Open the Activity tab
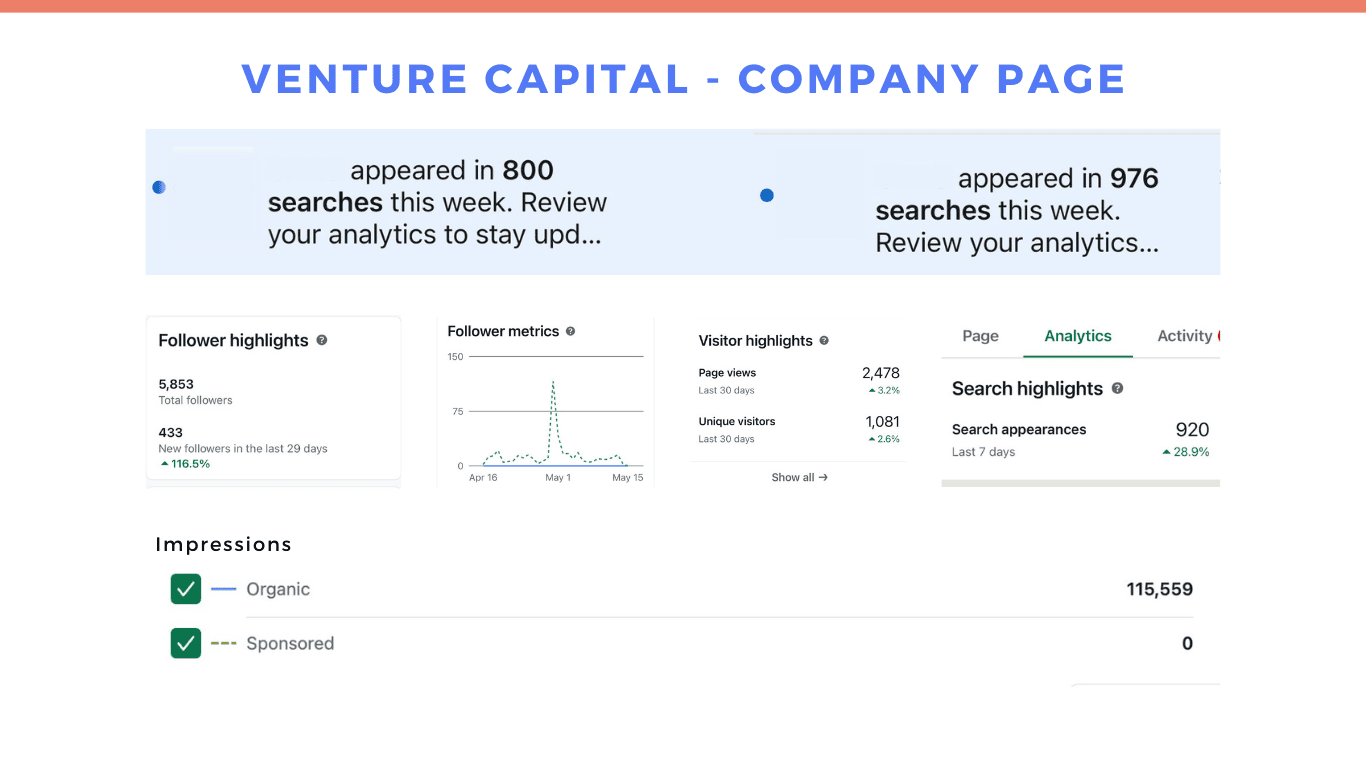Screen dimensions: 1366x768 point(1185,336)
